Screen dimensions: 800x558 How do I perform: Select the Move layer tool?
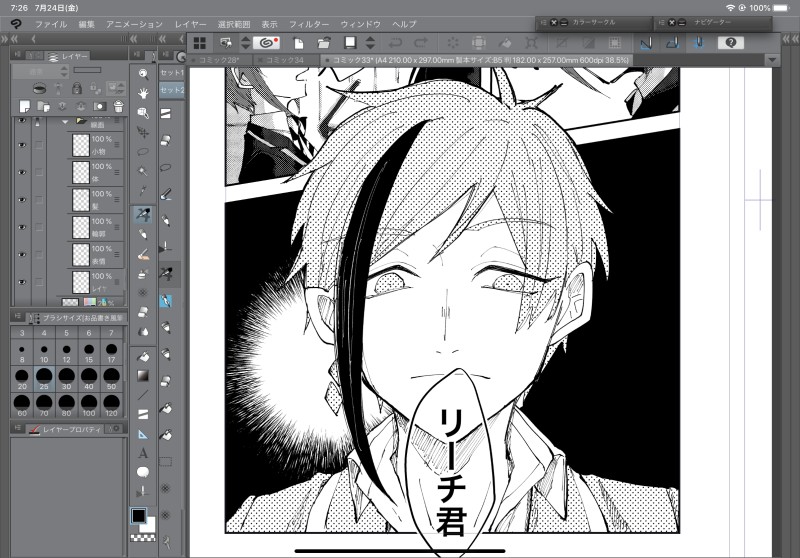[143, 133]
